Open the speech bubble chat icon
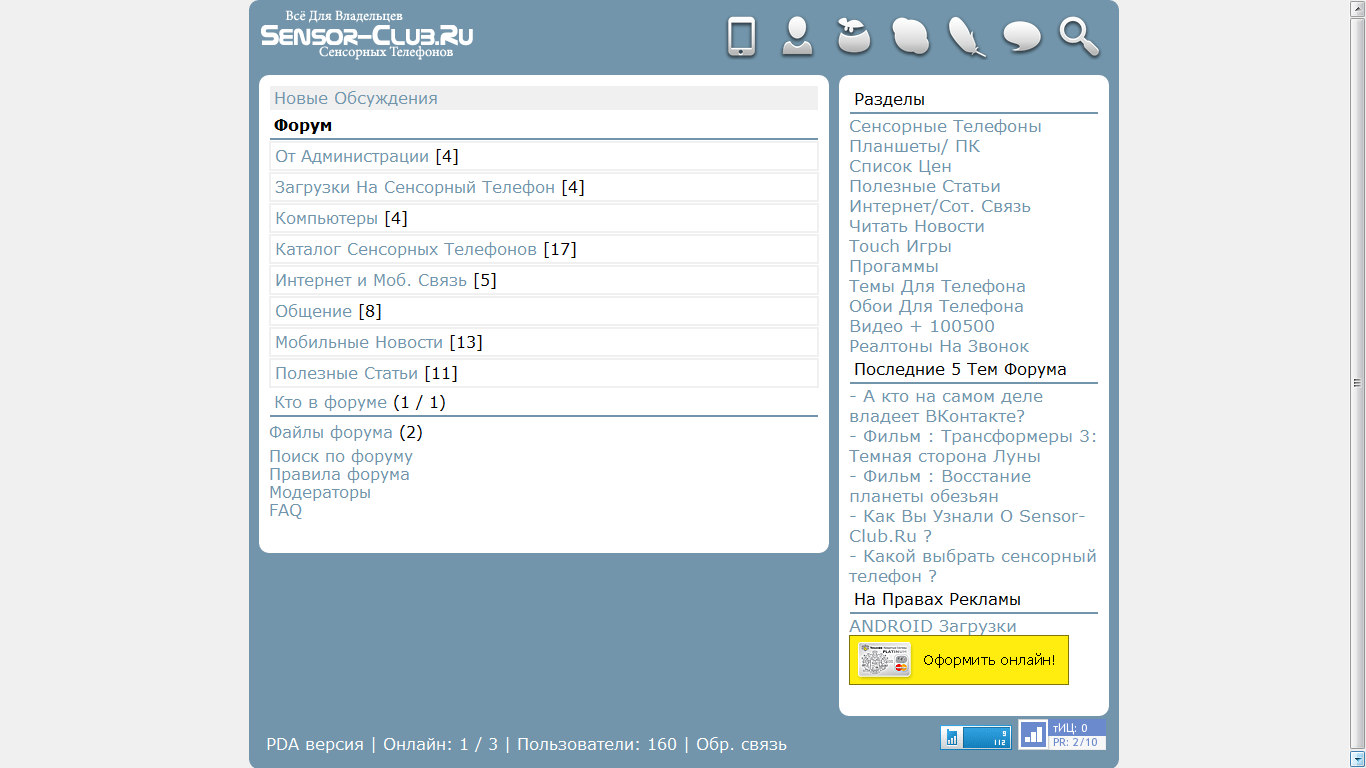This screenshot has width=1366, height=768. click(x=1022, y=37)
